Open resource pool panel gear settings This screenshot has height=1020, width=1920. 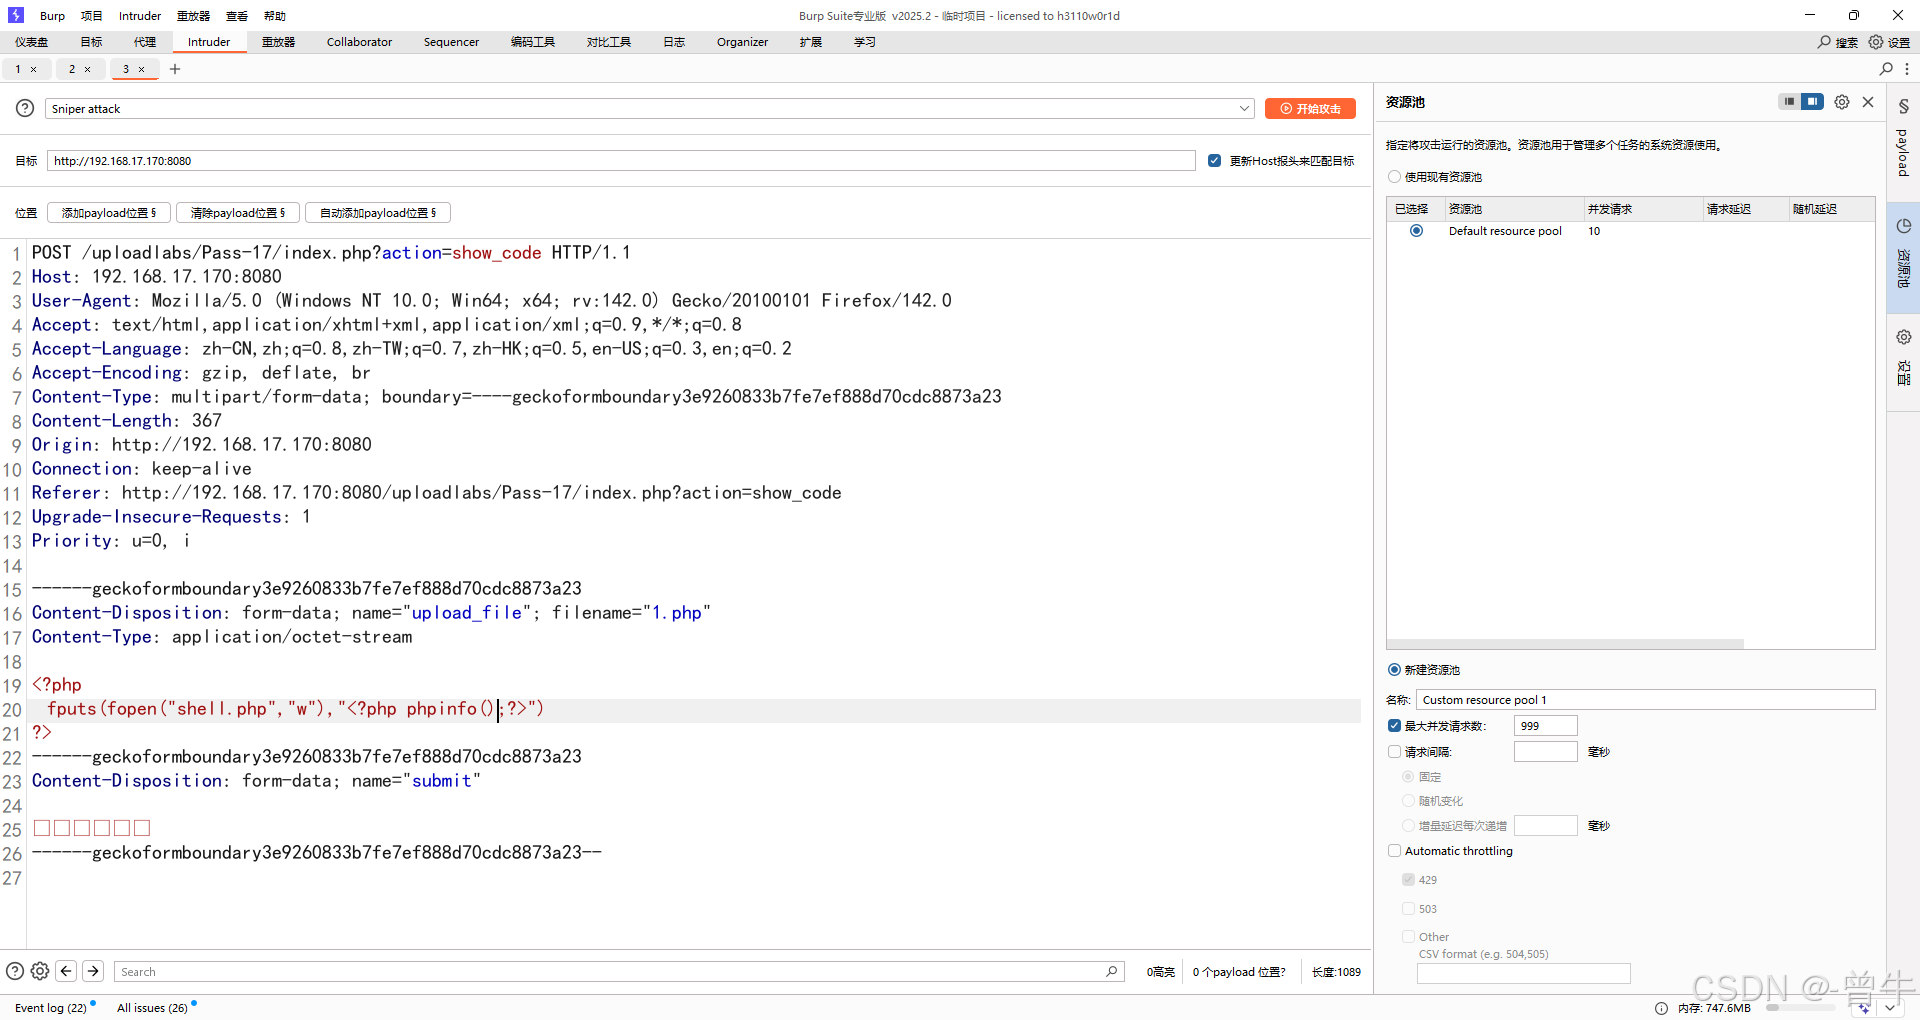[1842, 102]
